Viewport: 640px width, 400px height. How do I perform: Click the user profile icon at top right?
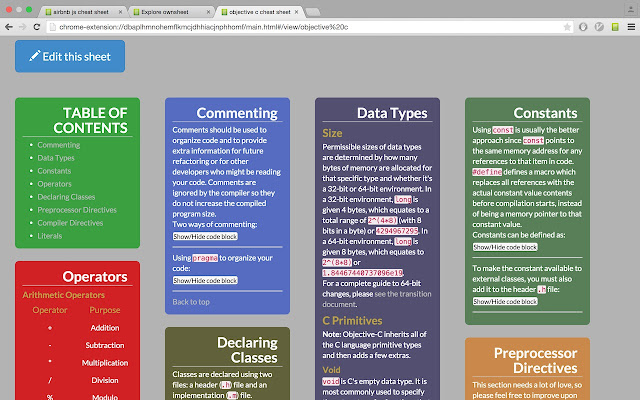coord(631,9)
